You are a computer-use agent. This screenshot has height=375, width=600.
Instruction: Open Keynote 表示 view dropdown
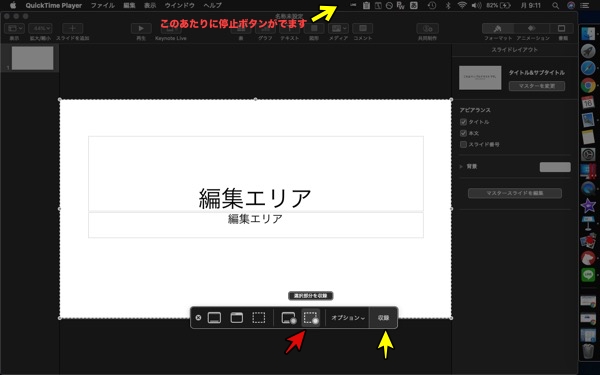(x=15, y=28)
